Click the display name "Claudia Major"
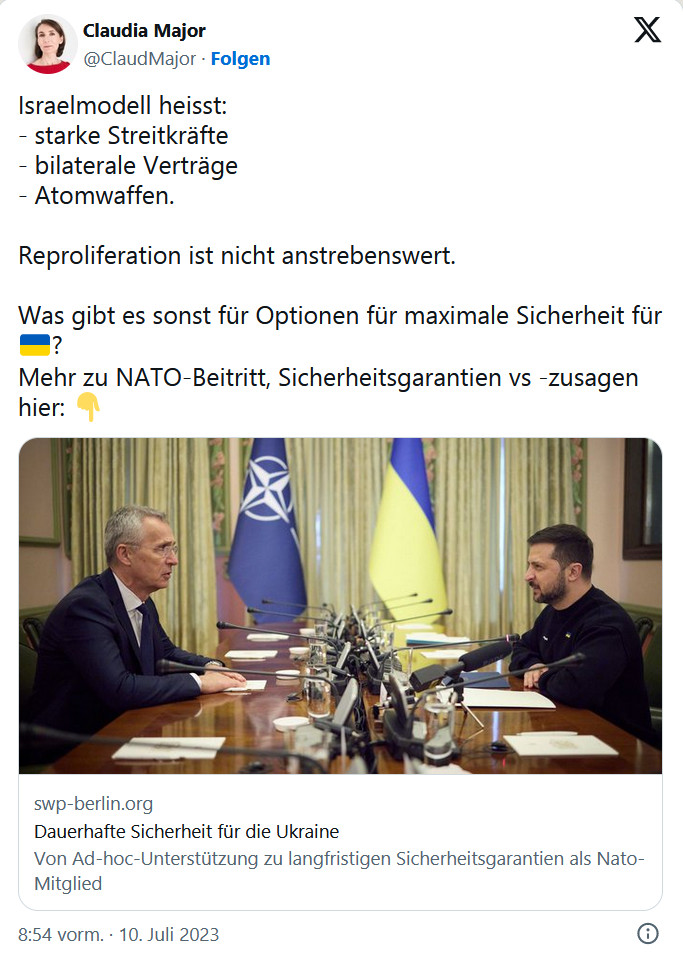 click(144, 31)
